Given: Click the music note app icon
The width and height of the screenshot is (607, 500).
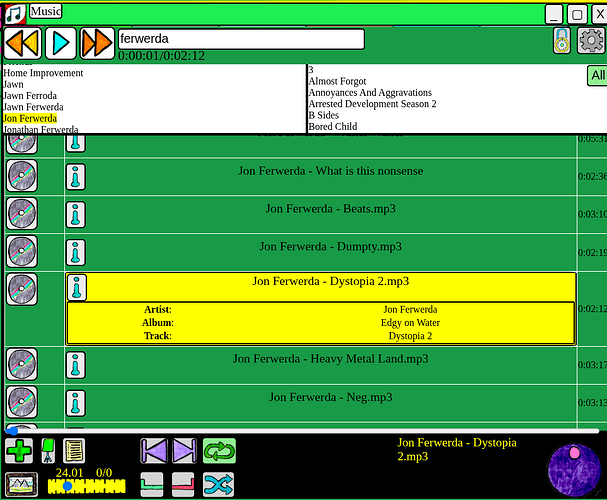Looking at the screenshot, I should pos(15,14).
